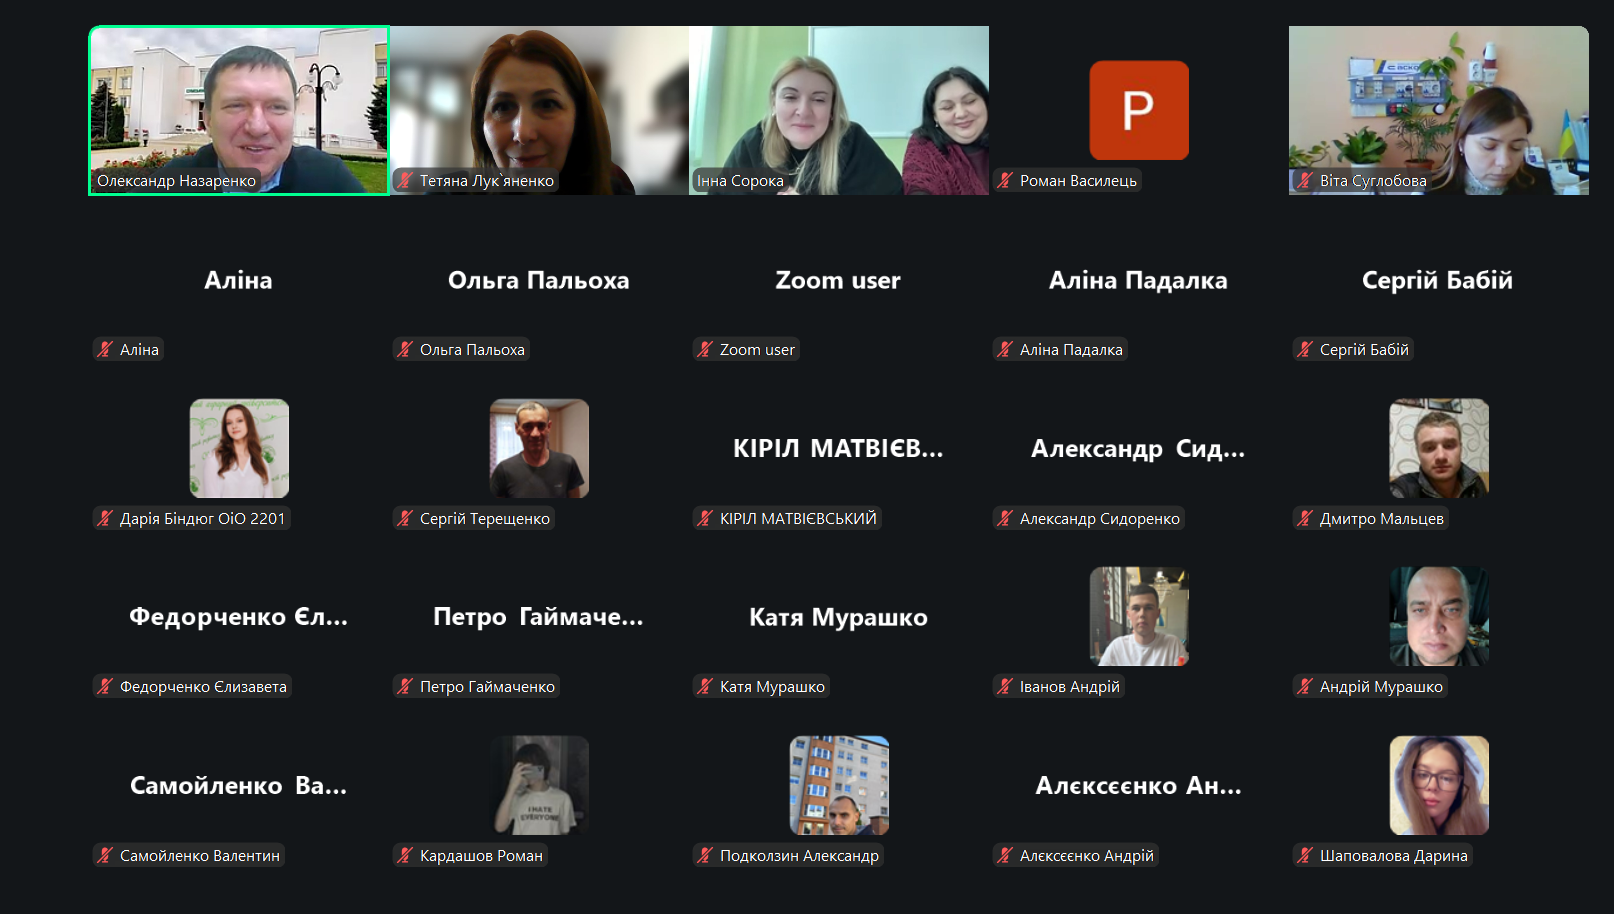Click muted mic icon next to Петро Гаймаченко
This screenshot has height=914, width=1614.
[x=405, y=687]
